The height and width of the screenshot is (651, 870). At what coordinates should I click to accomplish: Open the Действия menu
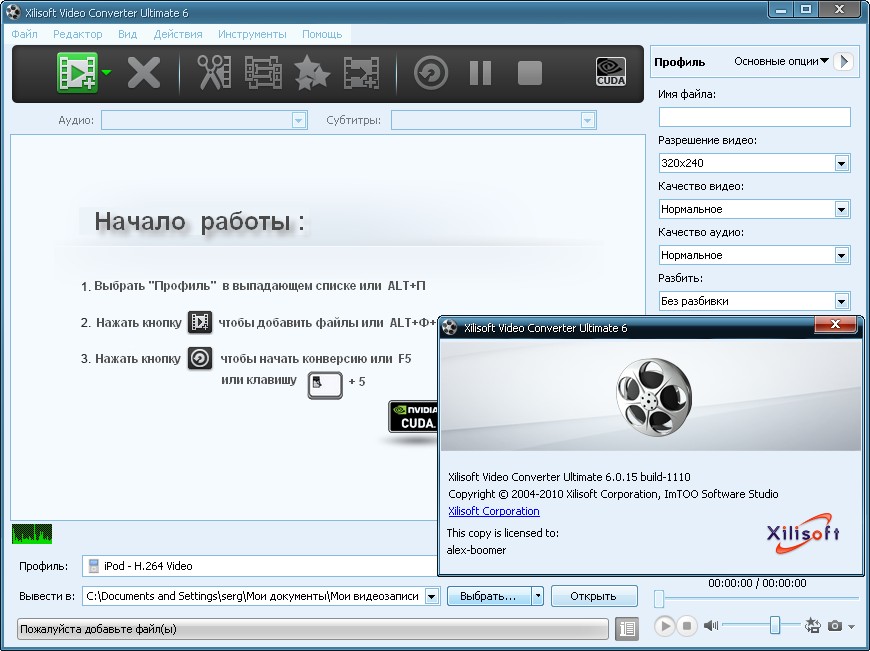[178, 34]
